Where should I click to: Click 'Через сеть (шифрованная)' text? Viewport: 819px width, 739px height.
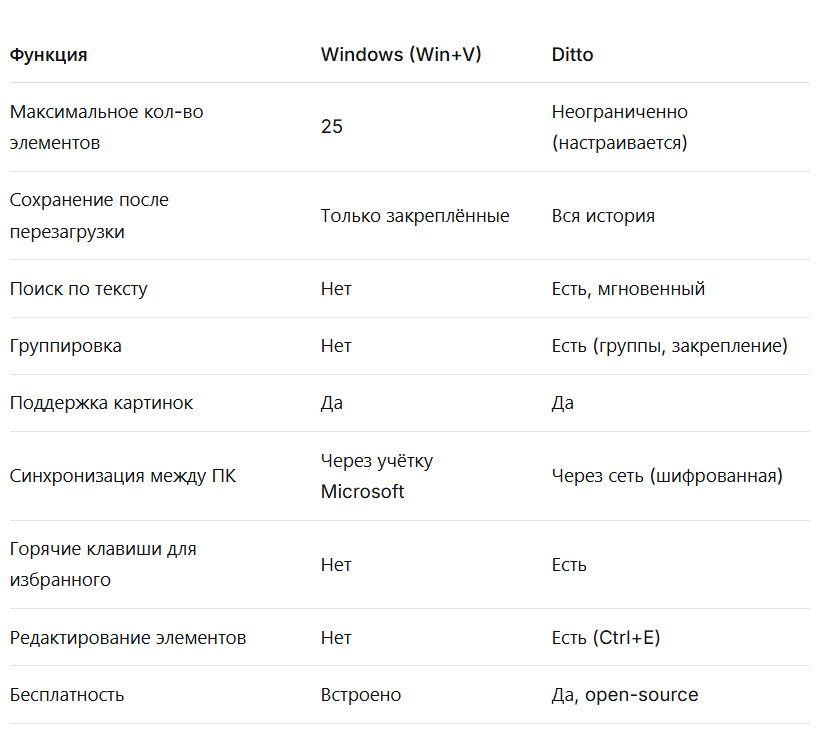click(x=666, y=476)
